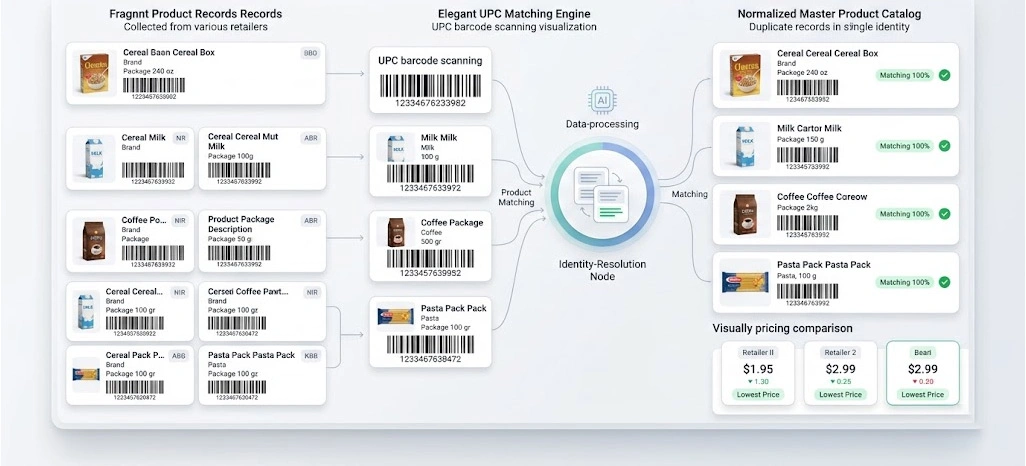
Task: Click the Data-processing label
Action: [603, 124]
